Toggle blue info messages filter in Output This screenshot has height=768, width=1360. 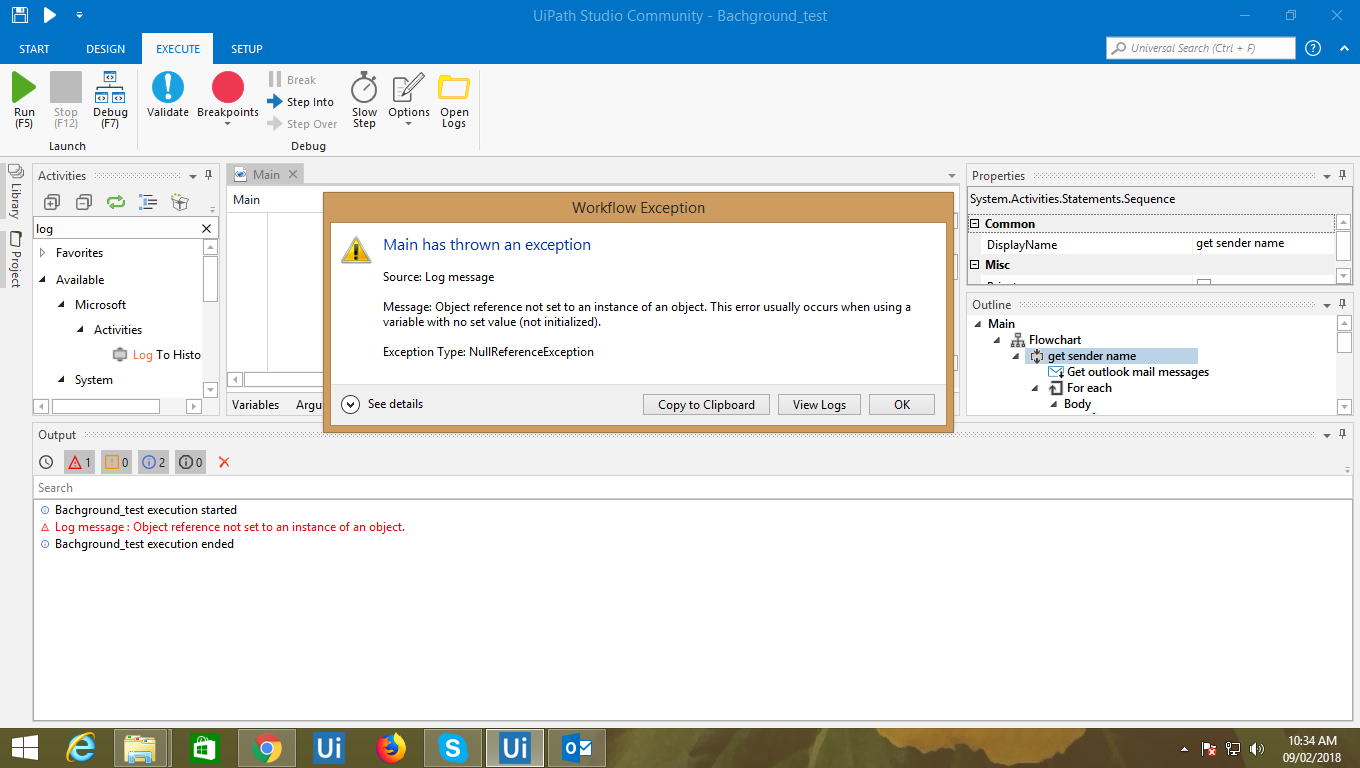153,462
